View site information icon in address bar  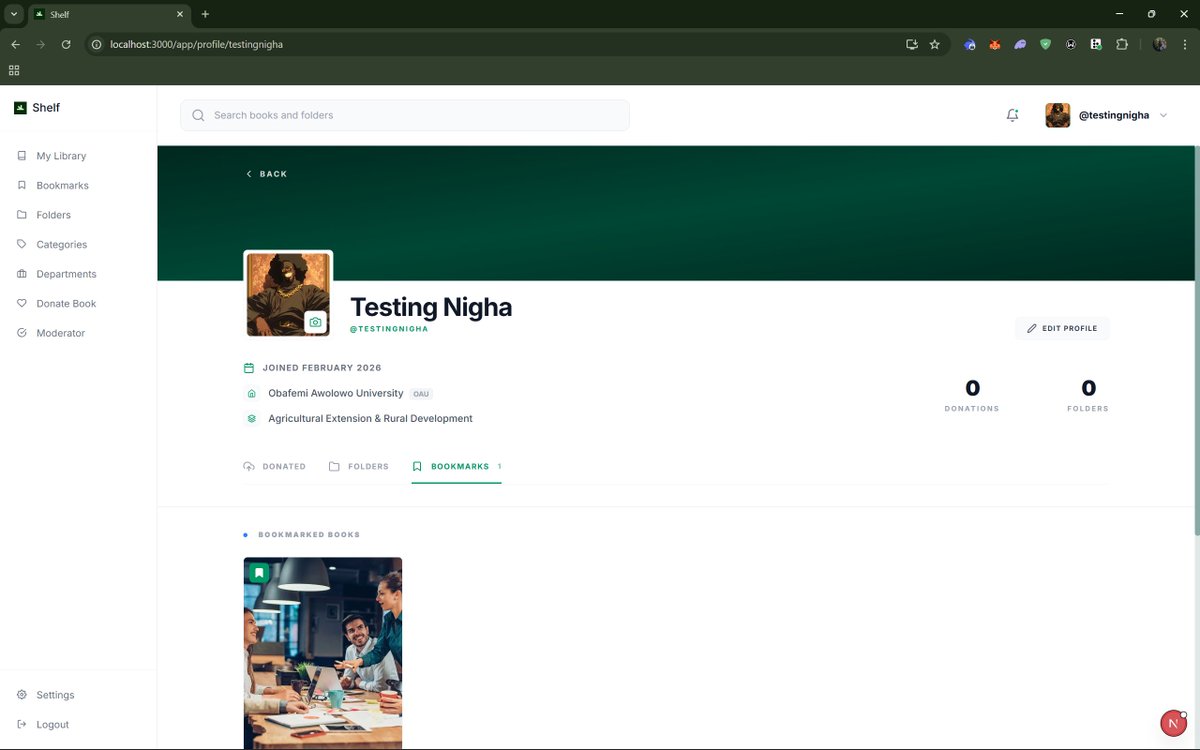97,44
